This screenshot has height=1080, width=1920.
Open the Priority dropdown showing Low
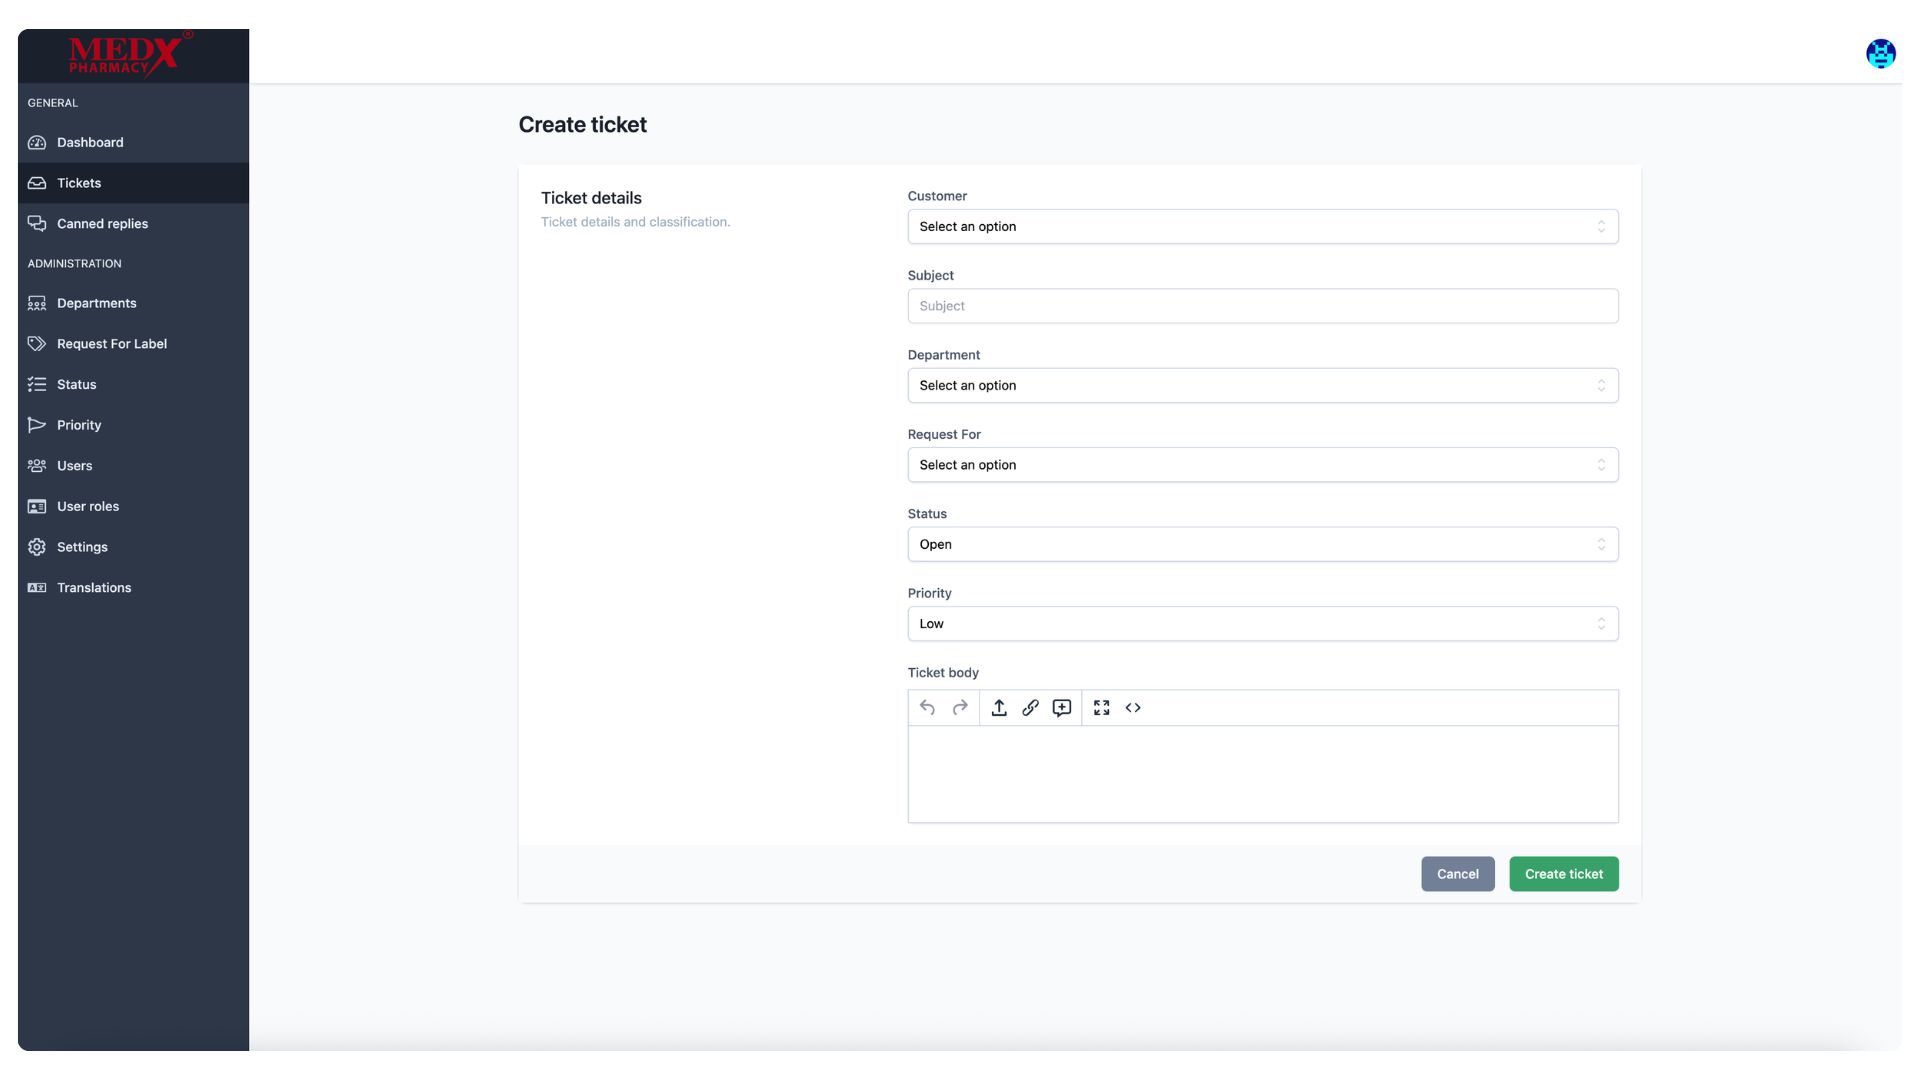coord(1263,624)
